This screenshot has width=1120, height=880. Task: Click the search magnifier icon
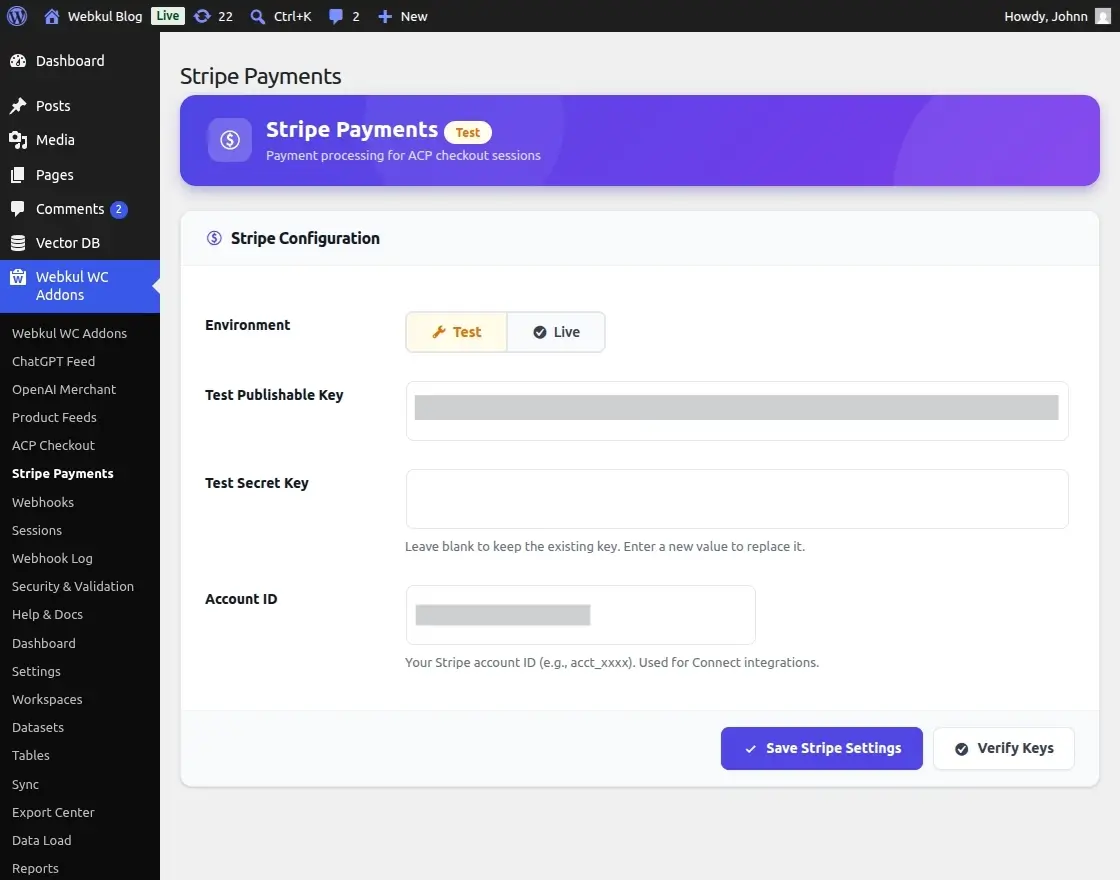(x=257, y=16)
